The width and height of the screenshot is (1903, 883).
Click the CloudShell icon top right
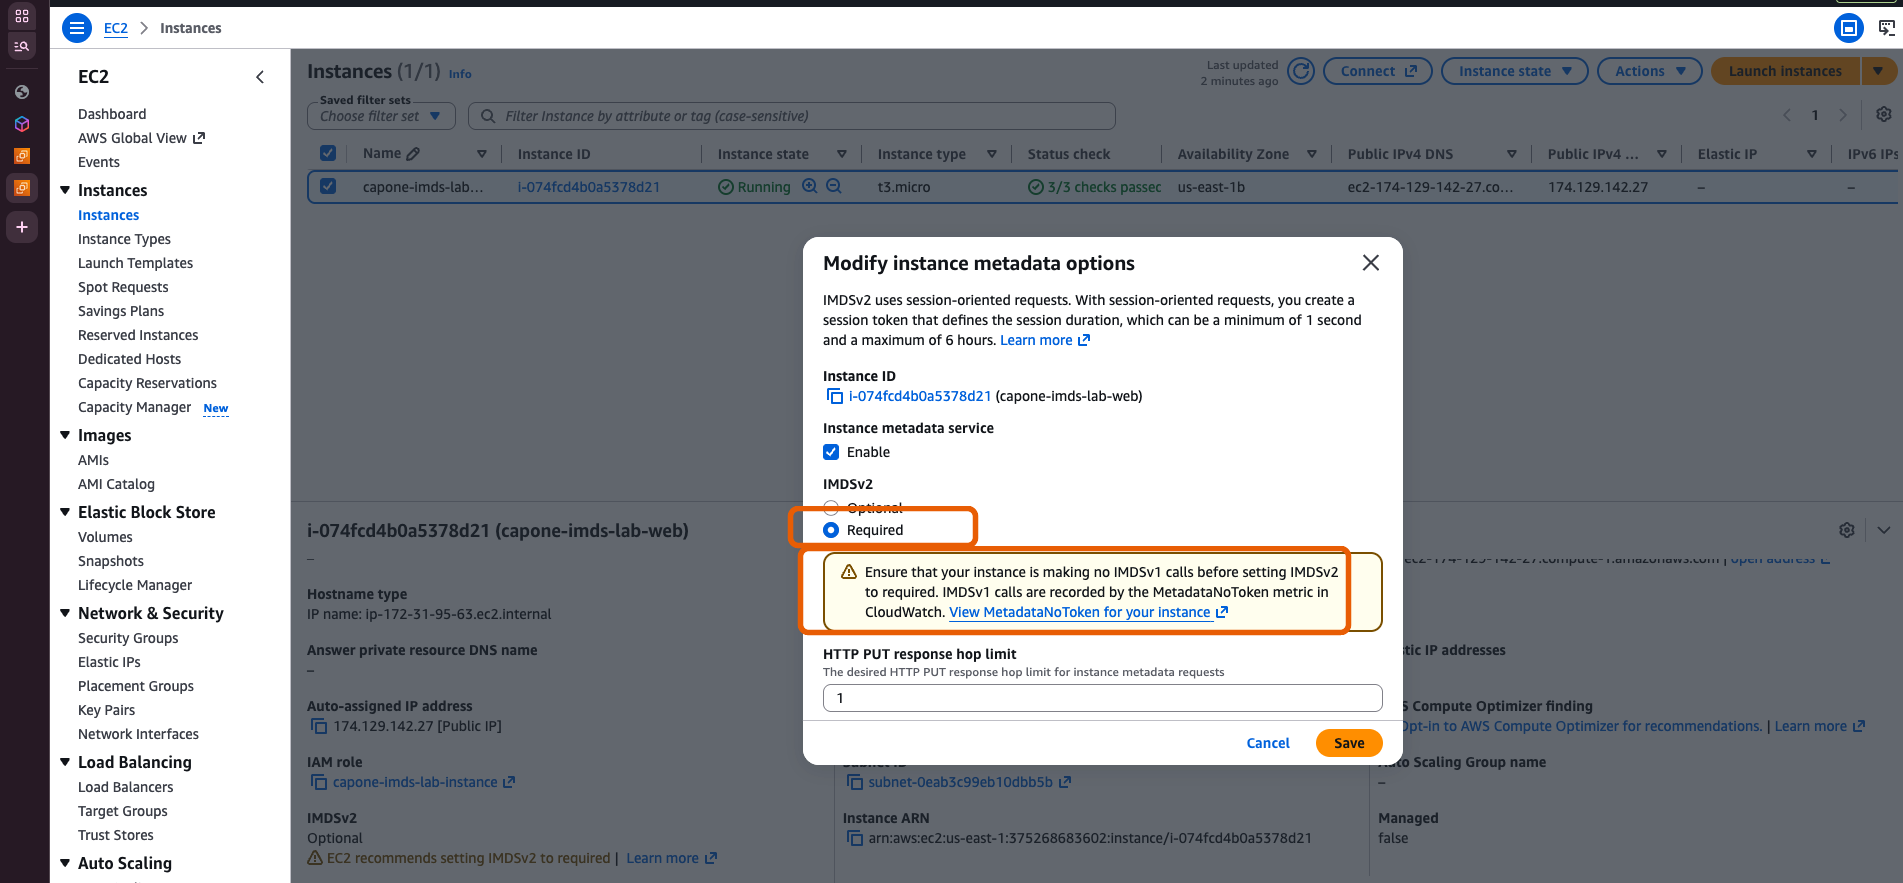[1887, 28]
